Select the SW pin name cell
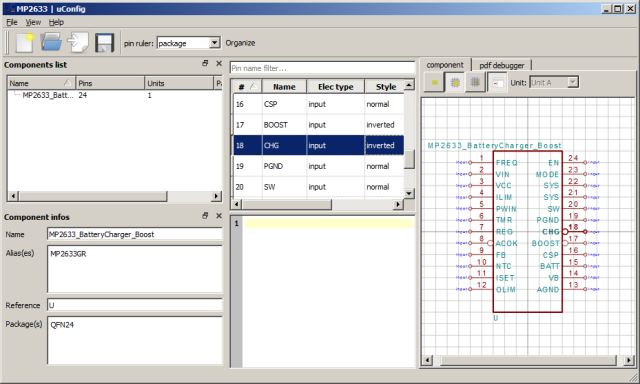 (x=284, y=187)
